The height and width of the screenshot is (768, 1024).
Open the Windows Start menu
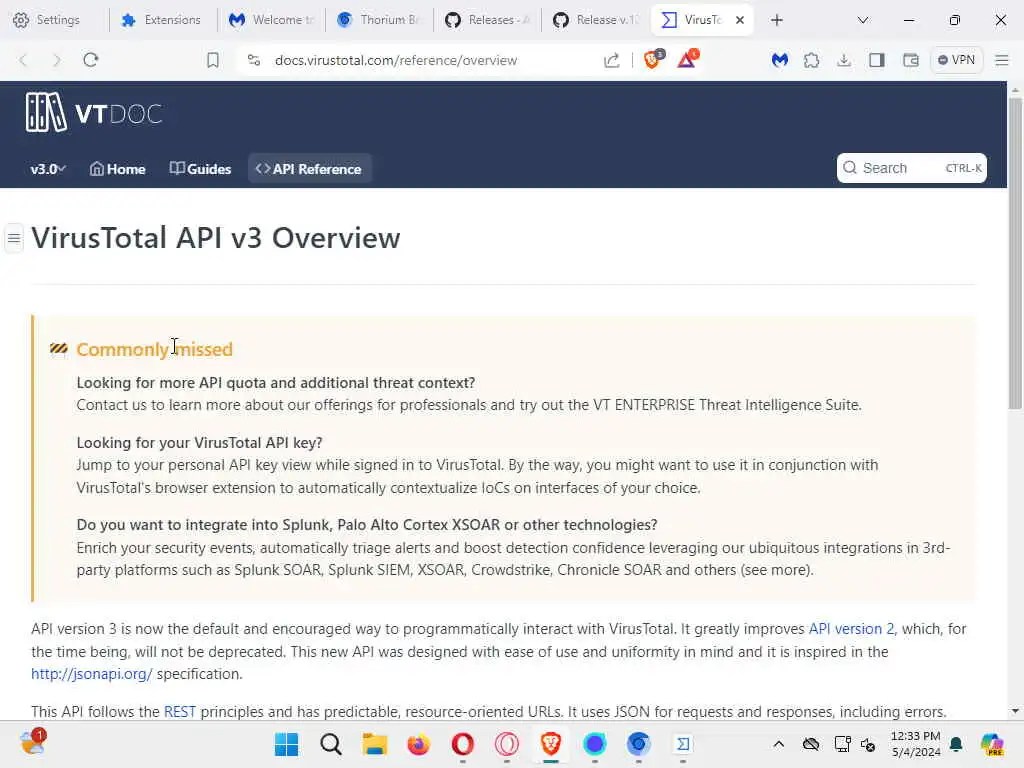coord(286,744)
